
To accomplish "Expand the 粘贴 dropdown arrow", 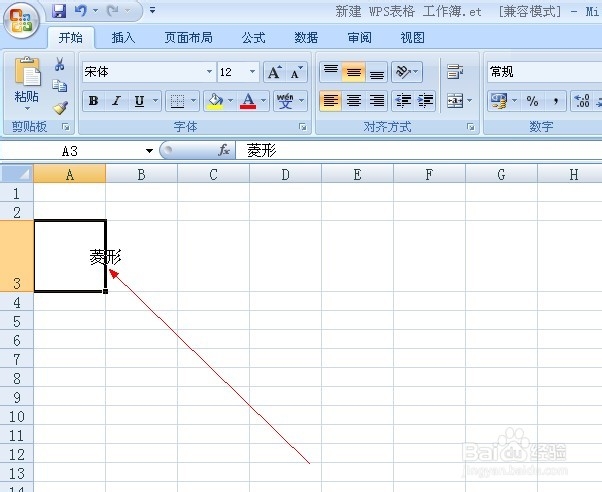I will [27, 109].
